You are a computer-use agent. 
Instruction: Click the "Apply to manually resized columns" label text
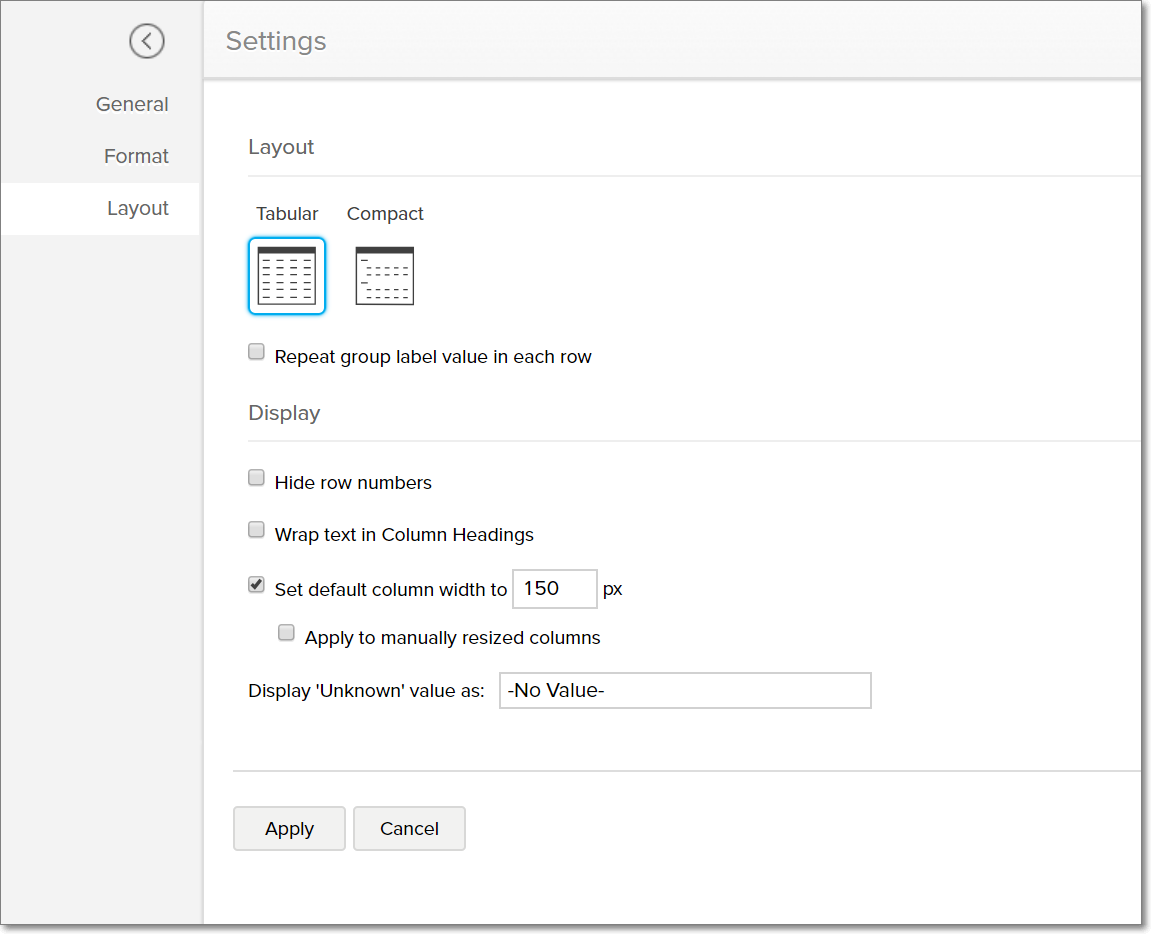(x=452, y=638)
